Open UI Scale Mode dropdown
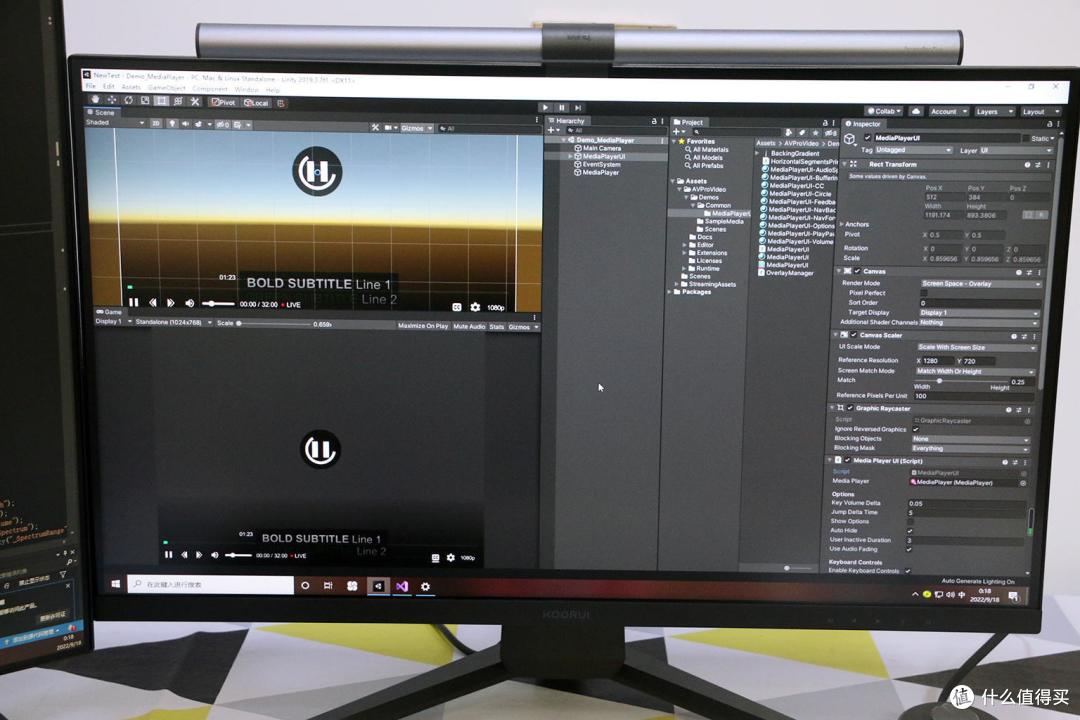Viewport: 1080px width, 720px height. (x=975, y=347)
